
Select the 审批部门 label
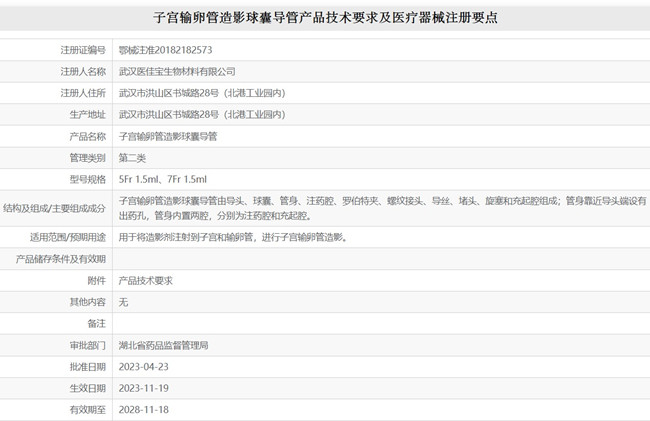(88, 345)
